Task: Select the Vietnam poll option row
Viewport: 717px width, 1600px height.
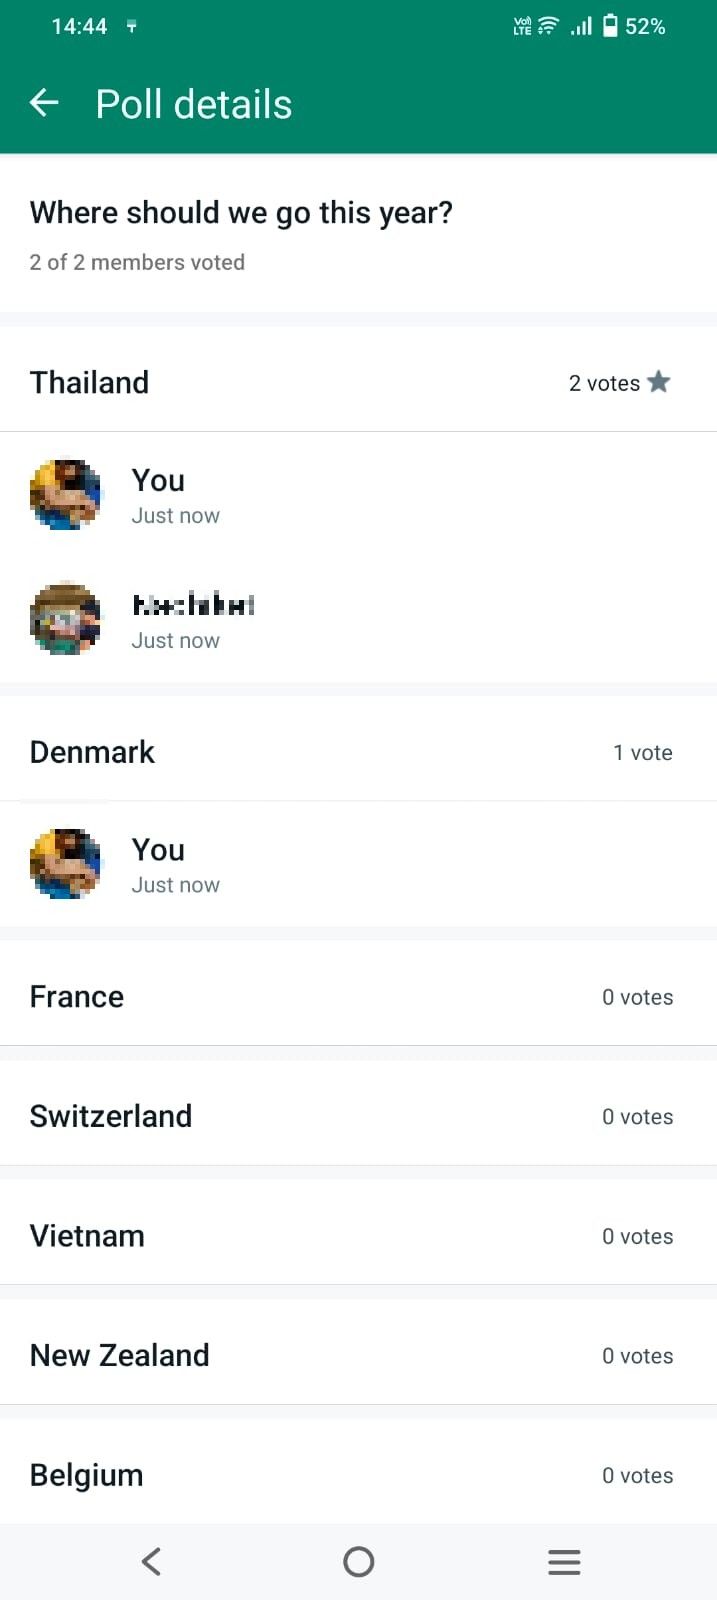Action: point(358,1235)
